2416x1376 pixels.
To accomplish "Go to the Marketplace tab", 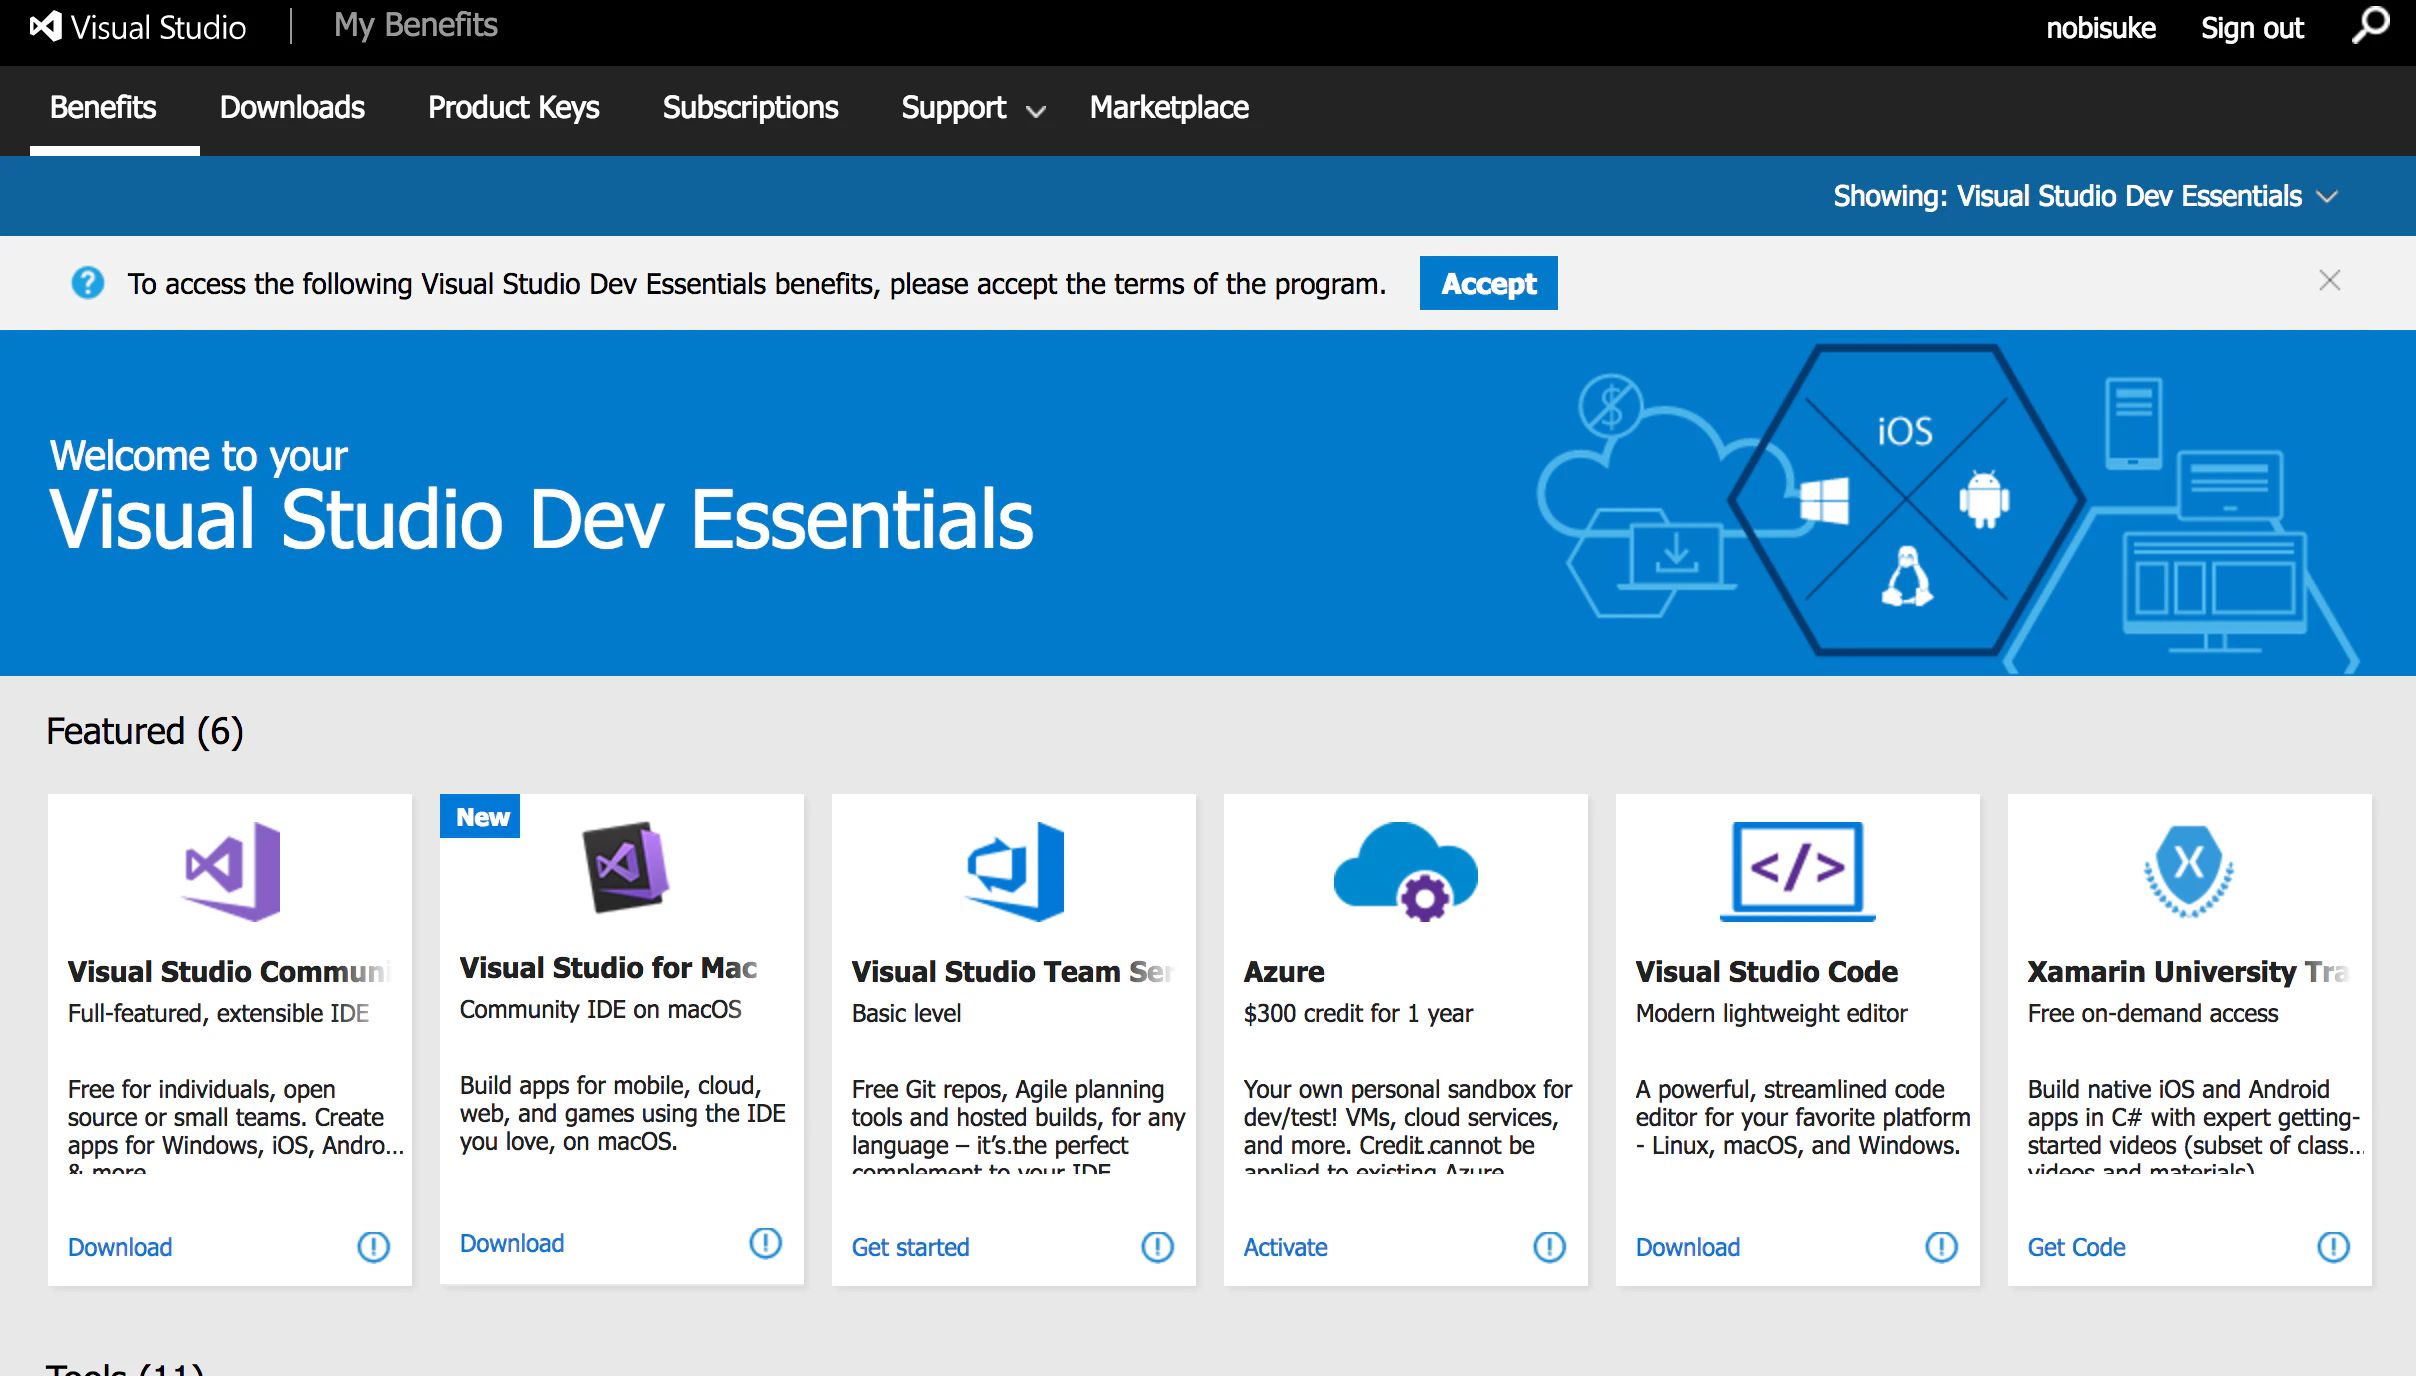I will (1168, 108).
